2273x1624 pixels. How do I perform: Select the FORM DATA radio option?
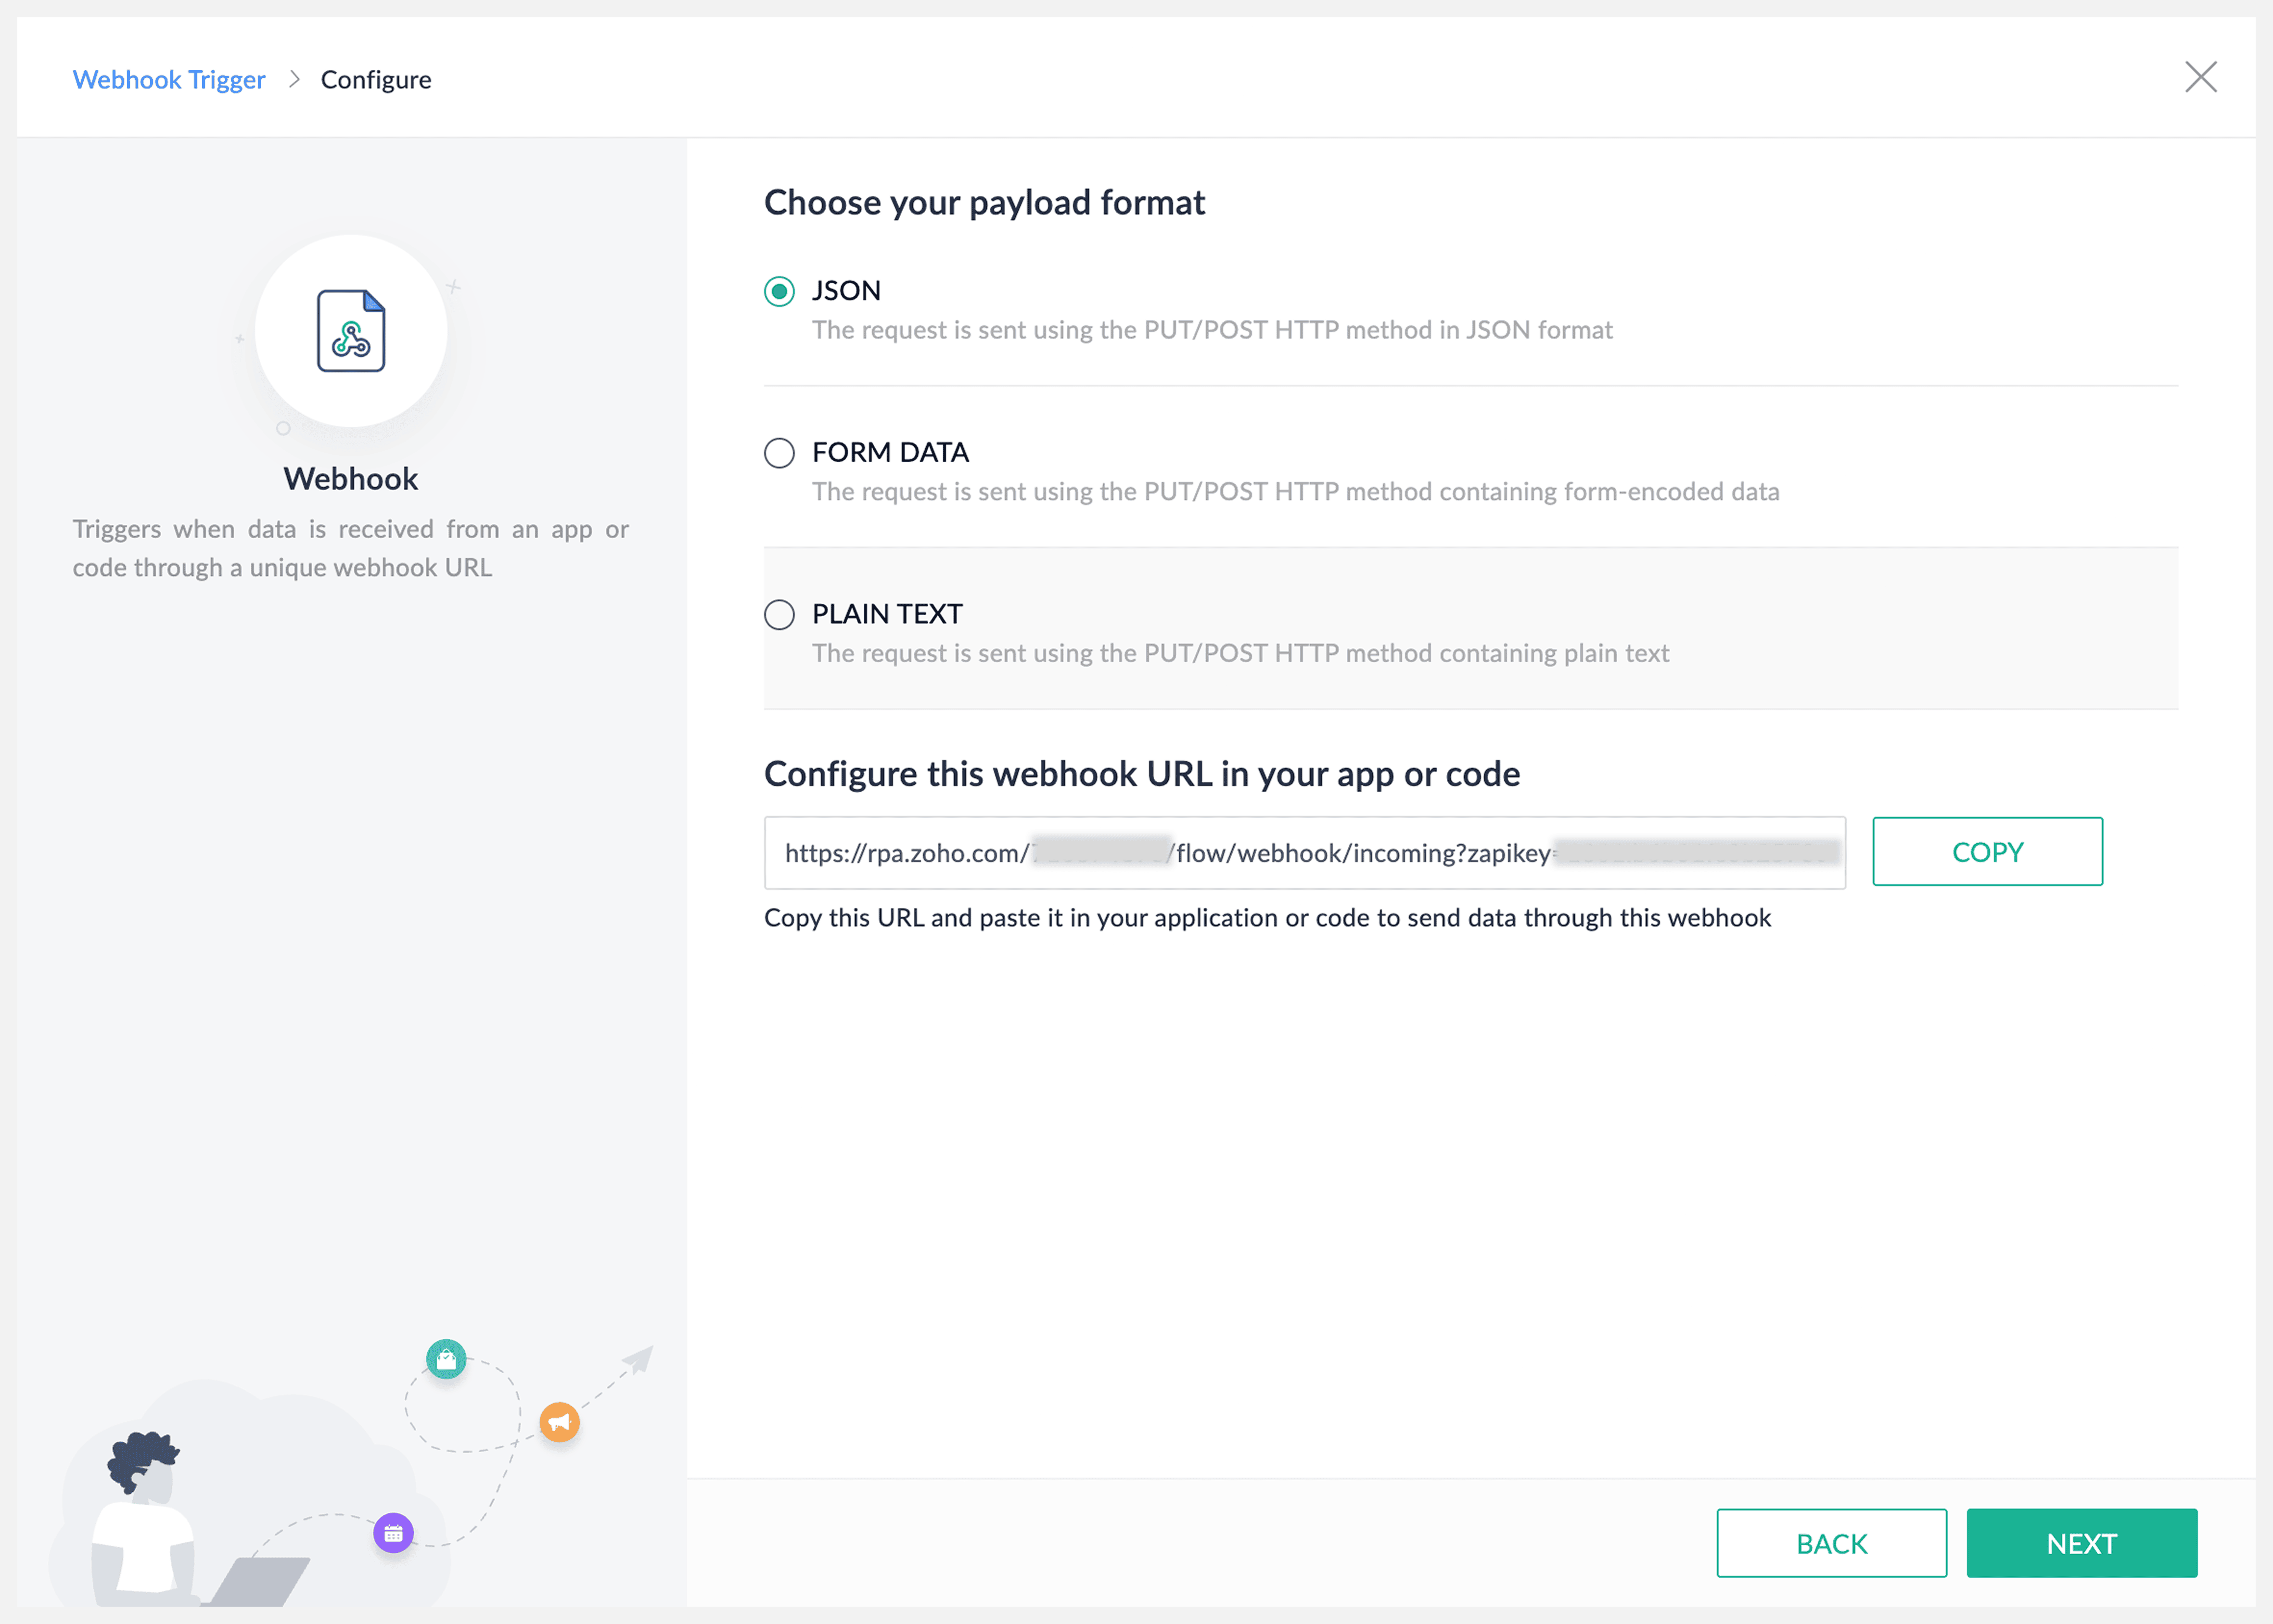coord(779,453)
